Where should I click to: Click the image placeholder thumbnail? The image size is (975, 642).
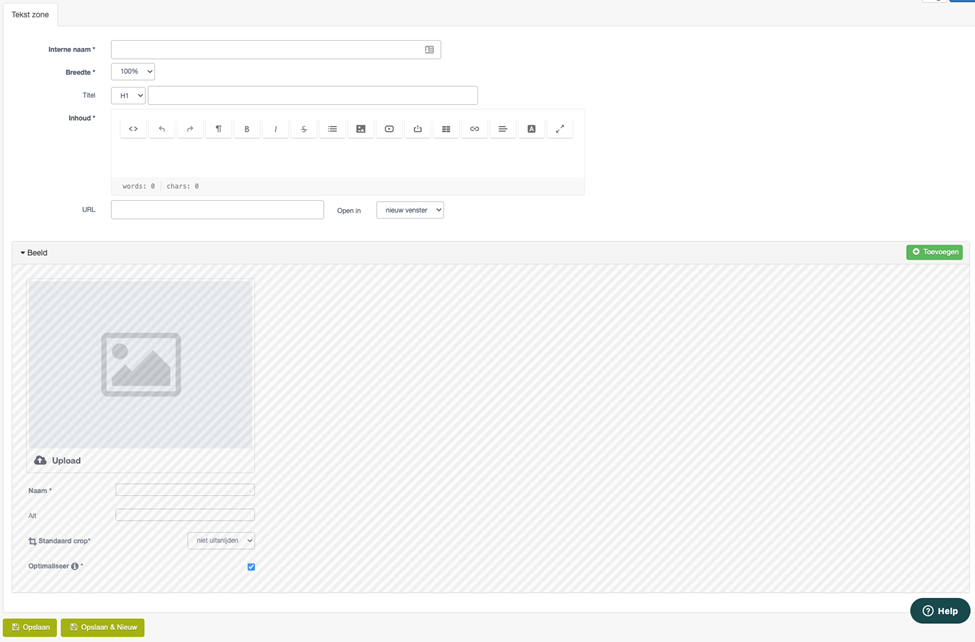(x=141, y=364)
